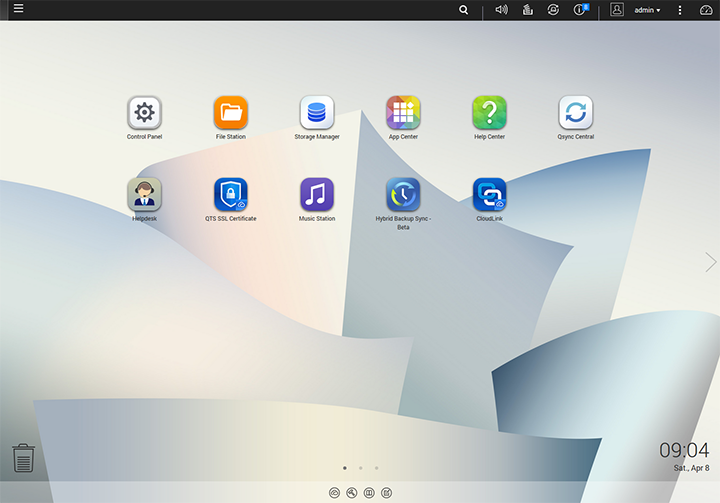Screen dimensions: 720x503
Task: Open the resource monitor dashboard gauge
Action: coord(706,10)
